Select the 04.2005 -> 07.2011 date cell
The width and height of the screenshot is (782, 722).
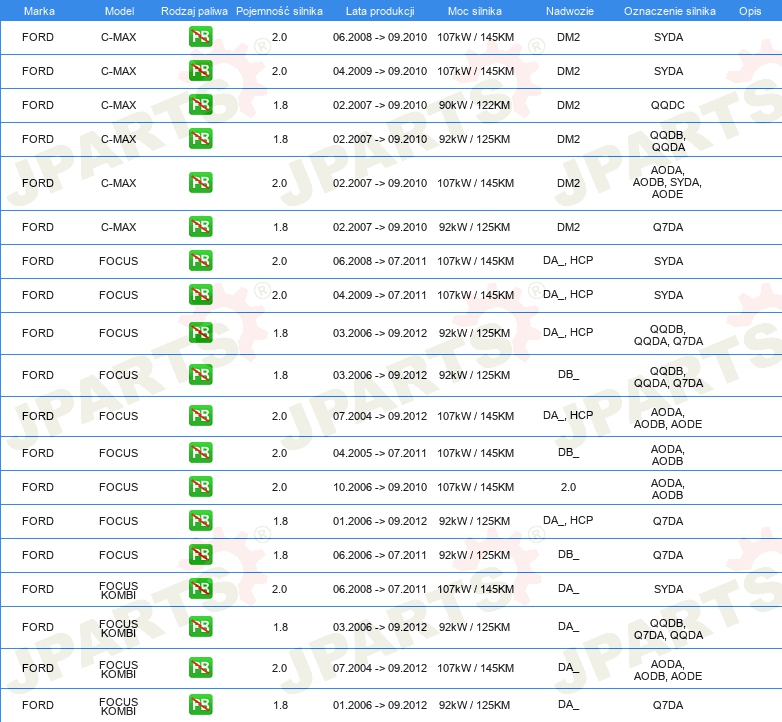tap(380, 453)
